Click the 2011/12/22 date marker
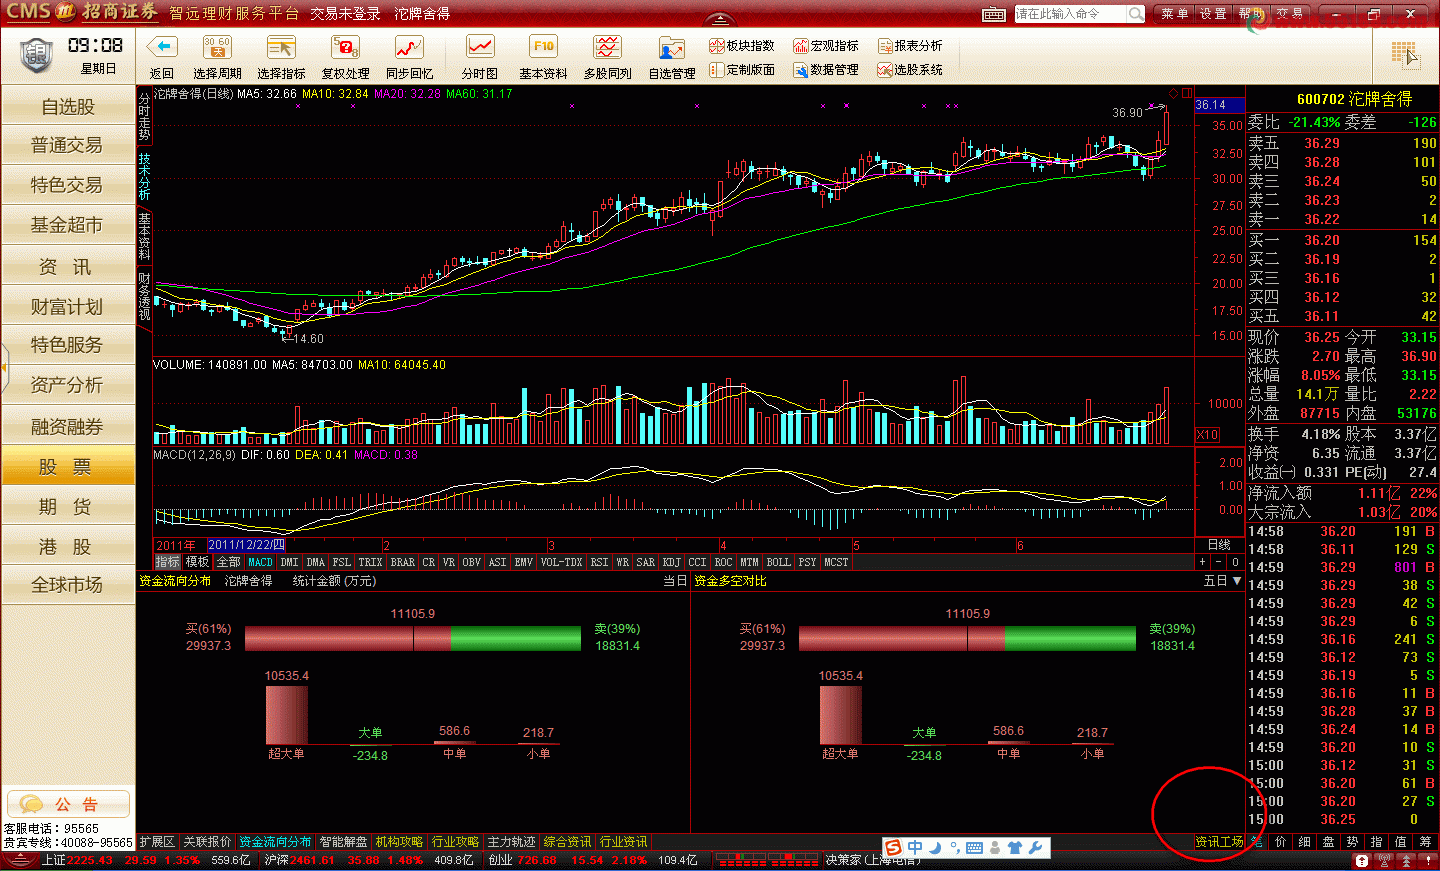Image resolution: width=1440 pixels, height=871 pixels. [x=246, y=545]
